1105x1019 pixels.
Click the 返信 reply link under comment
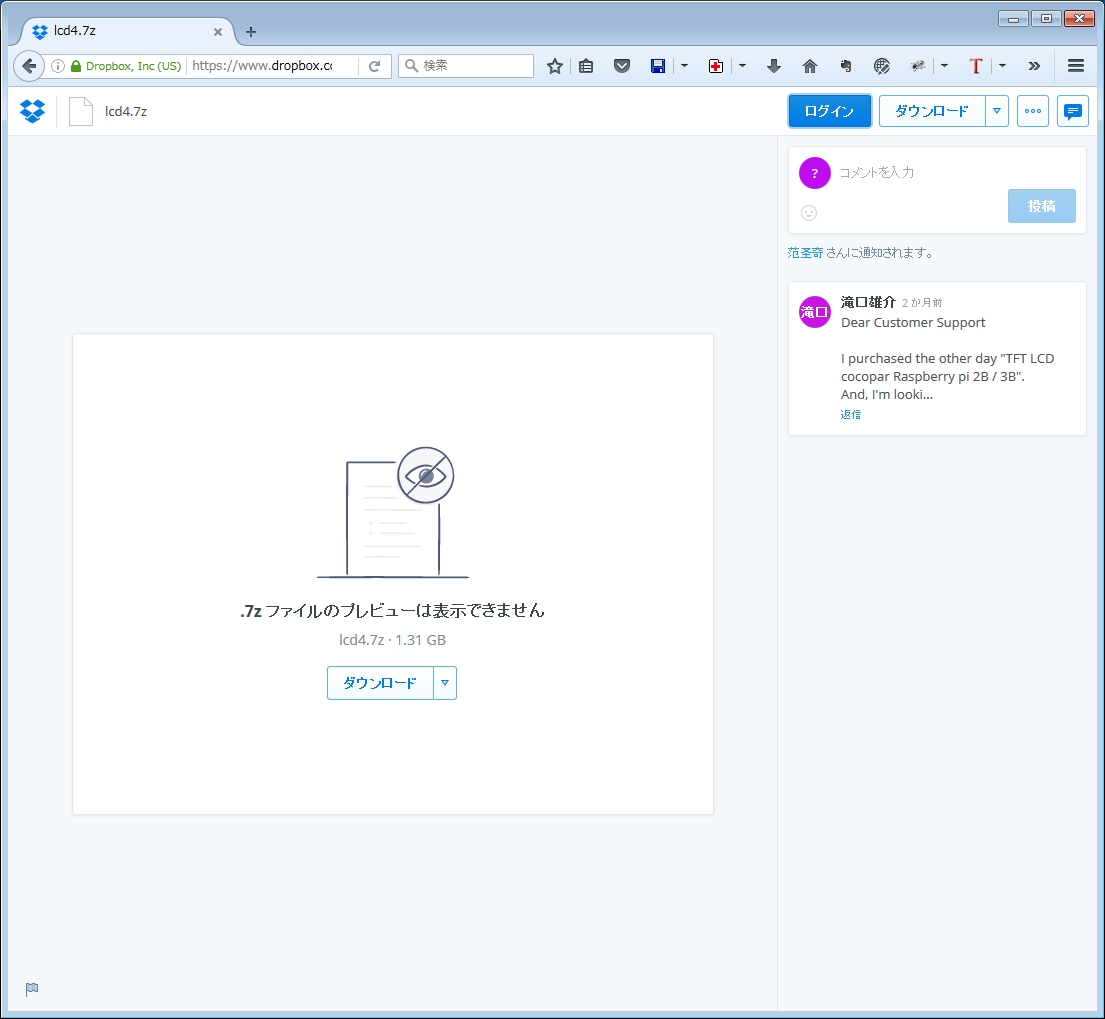click(x=850, y=414)
